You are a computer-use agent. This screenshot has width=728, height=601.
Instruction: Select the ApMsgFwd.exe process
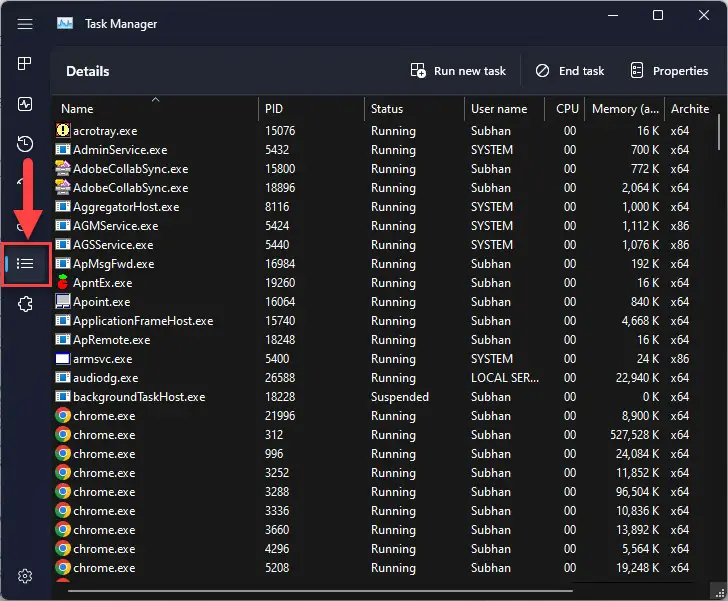point(383,264)
